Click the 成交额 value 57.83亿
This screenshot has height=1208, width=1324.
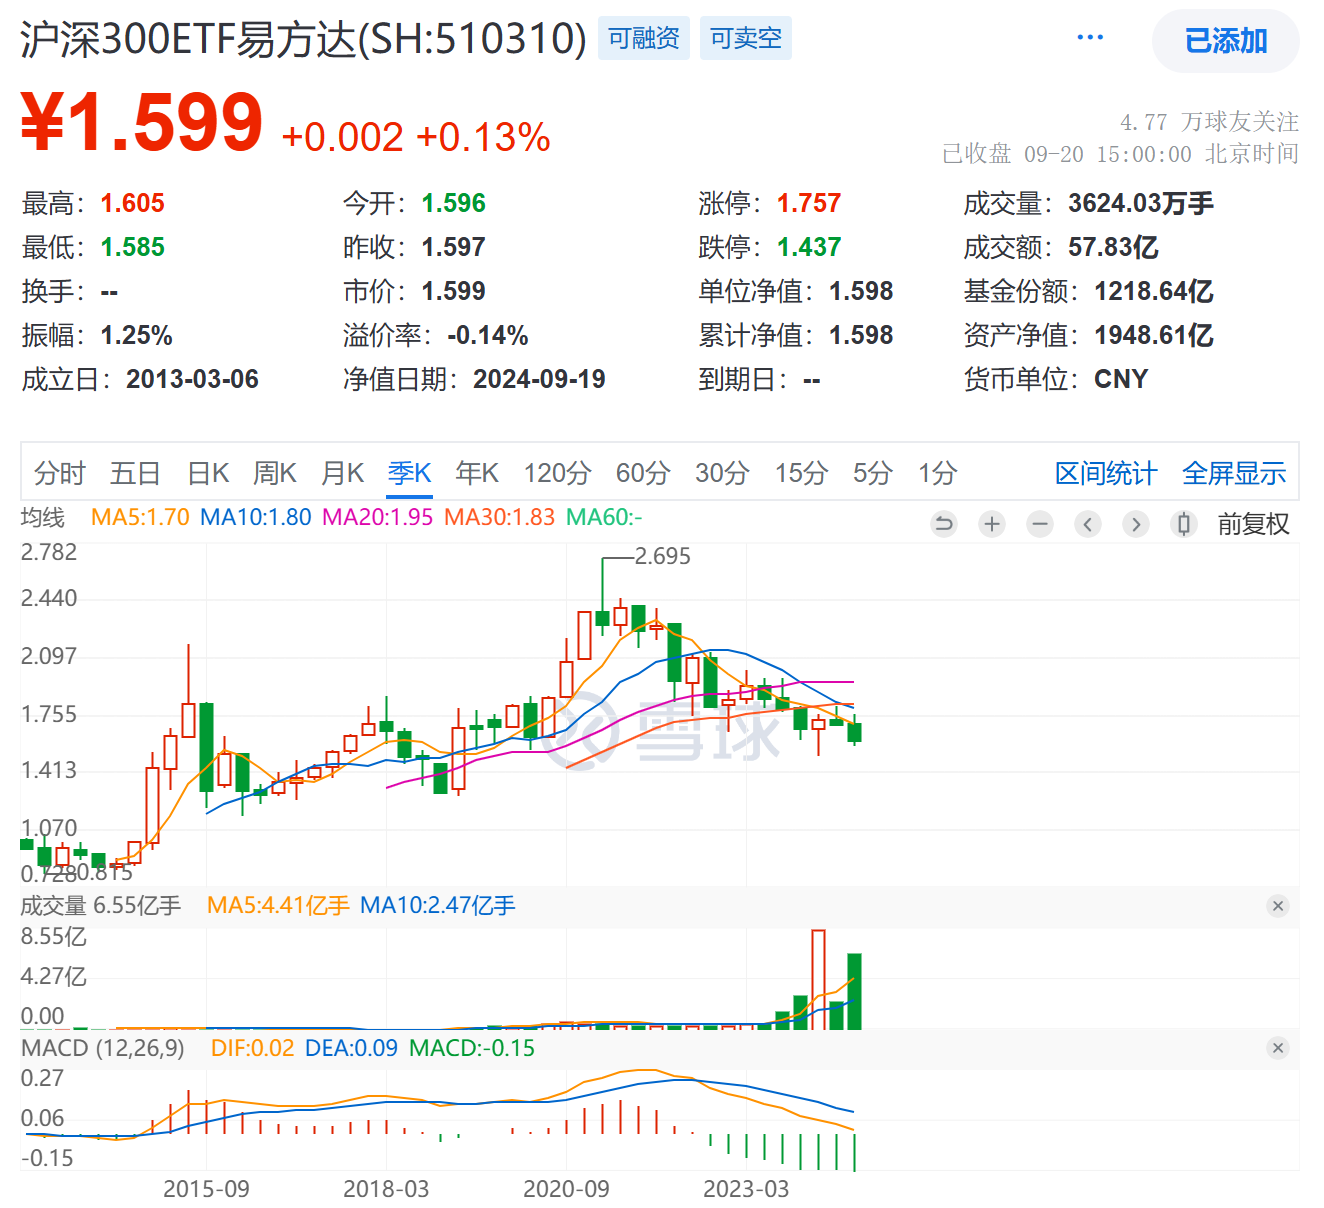pyautogui.click(x=1114, y=247)
